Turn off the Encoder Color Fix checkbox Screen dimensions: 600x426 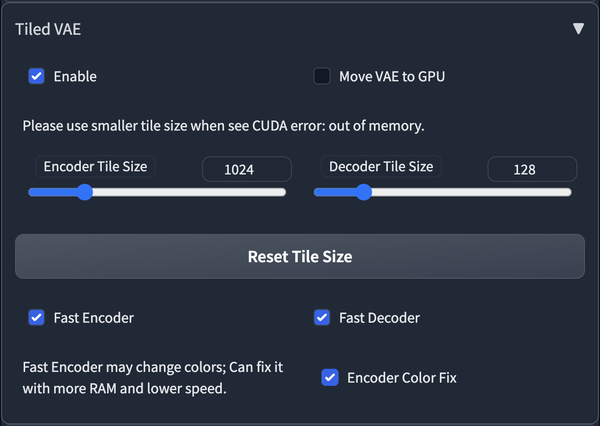(329, 377)
